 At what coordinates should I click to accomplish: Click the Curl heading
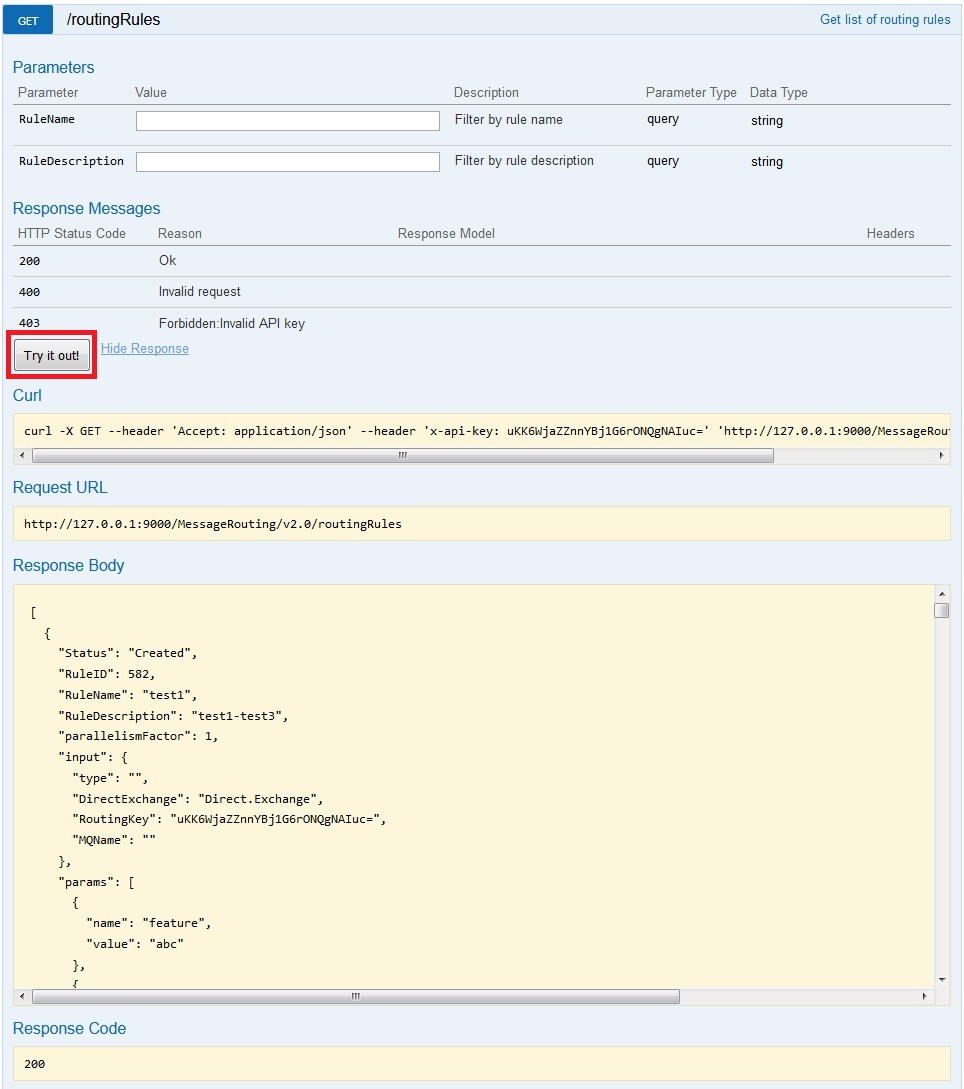tap(27, 395)
